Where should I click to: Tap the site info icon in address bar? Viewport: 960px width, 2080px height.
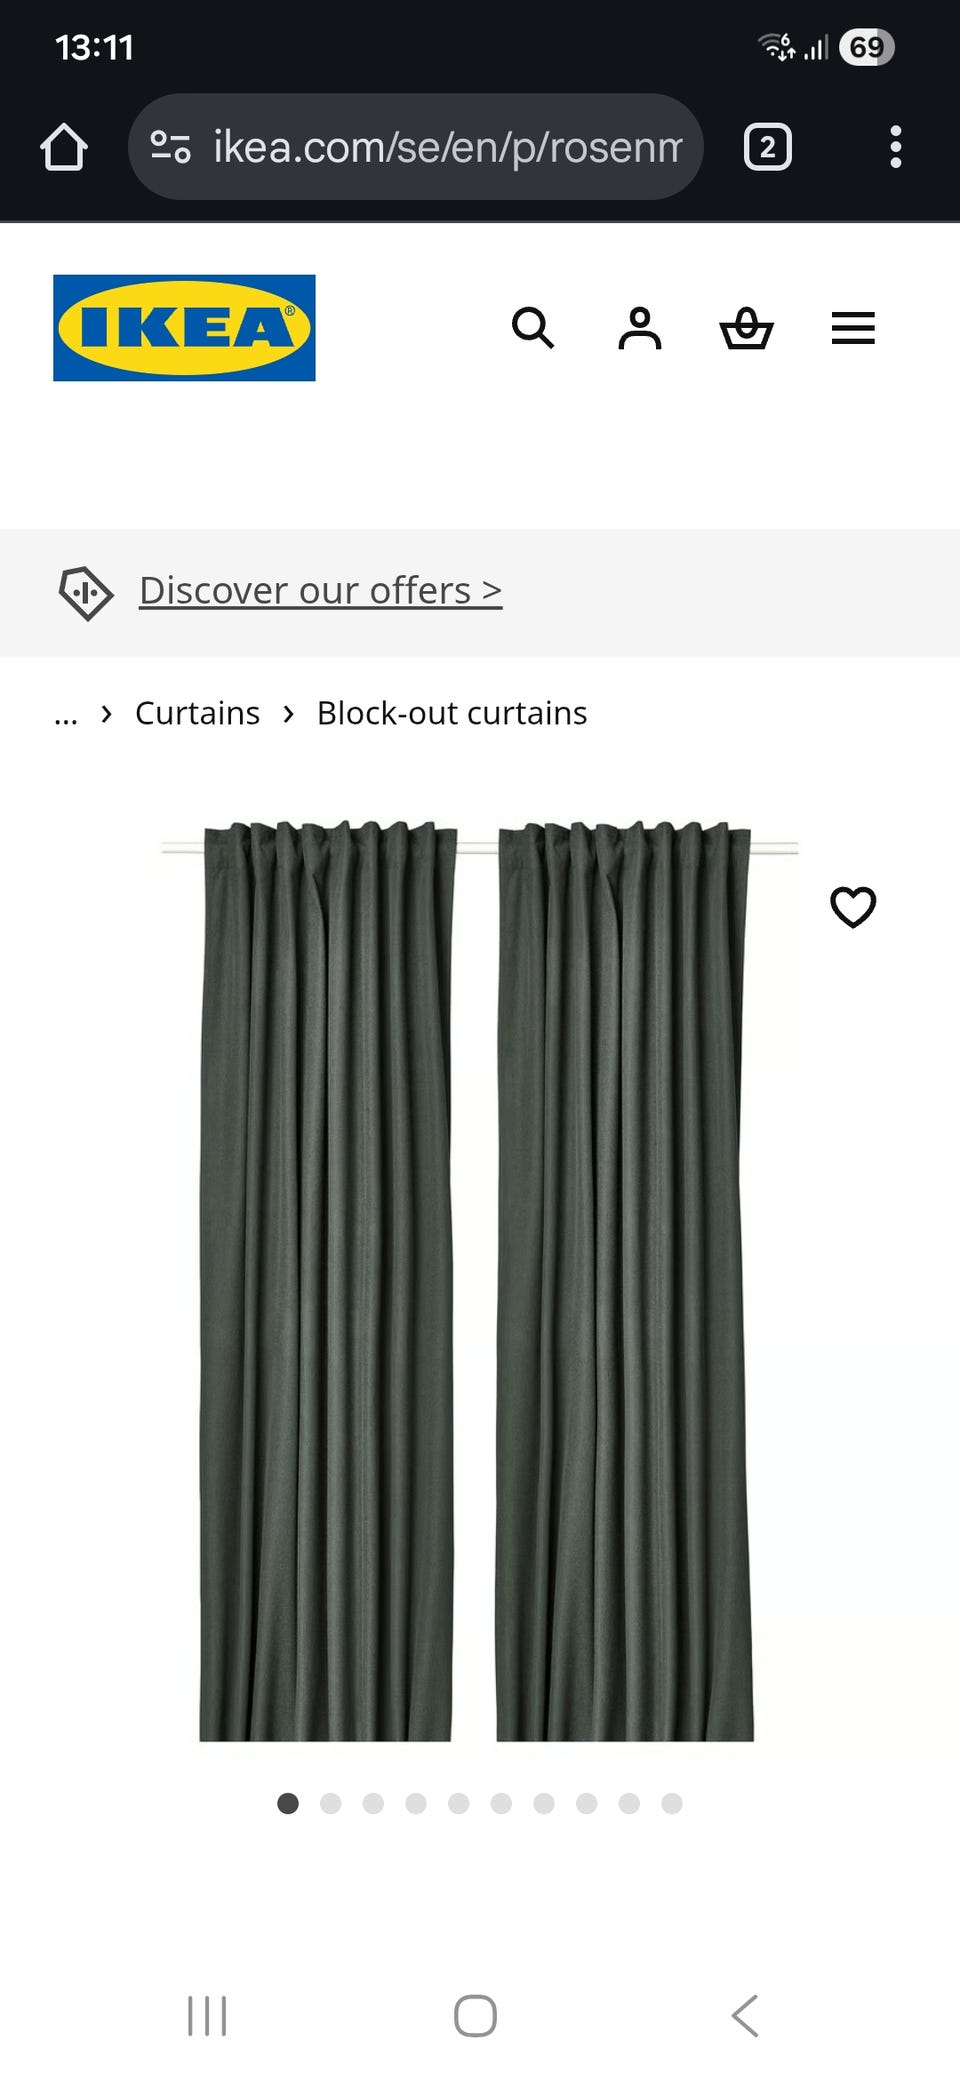pyautogui.click(x=170, y=147)
